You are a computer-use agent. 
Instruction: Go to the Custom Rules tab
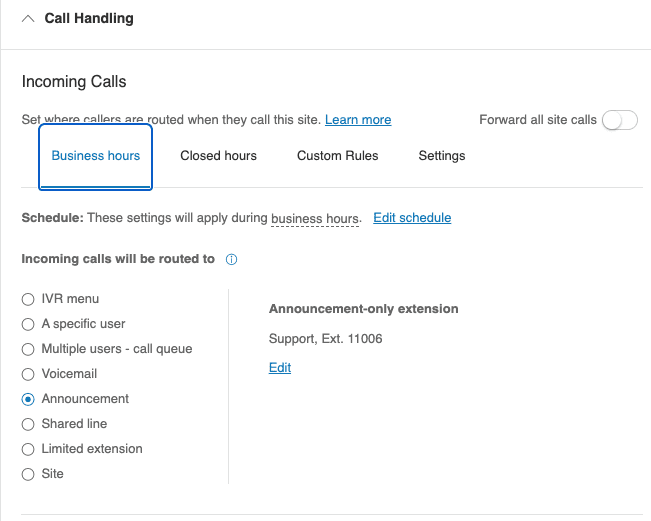coord(337,156)
